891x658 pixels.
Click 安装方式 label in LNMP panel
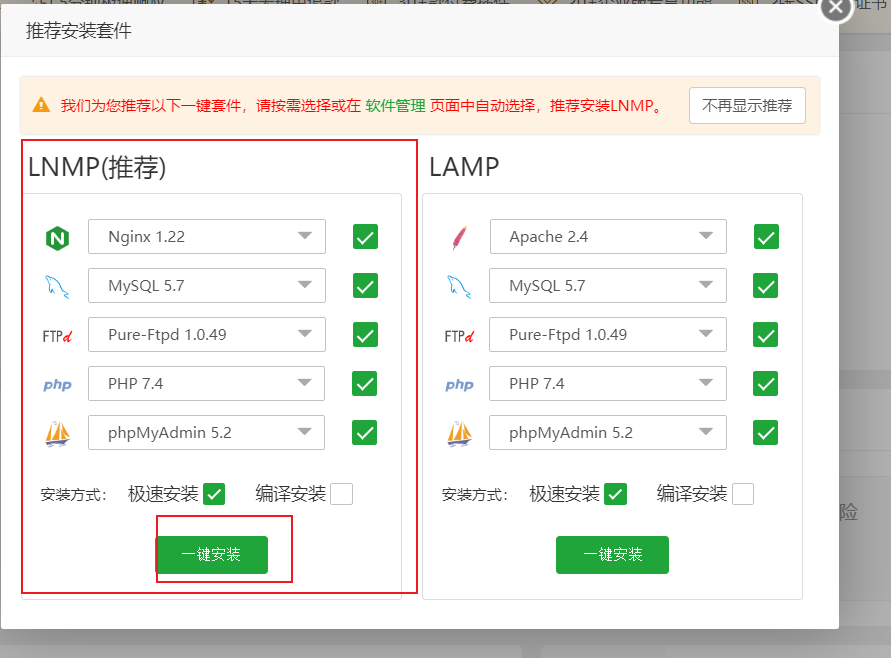click(74, 495)
